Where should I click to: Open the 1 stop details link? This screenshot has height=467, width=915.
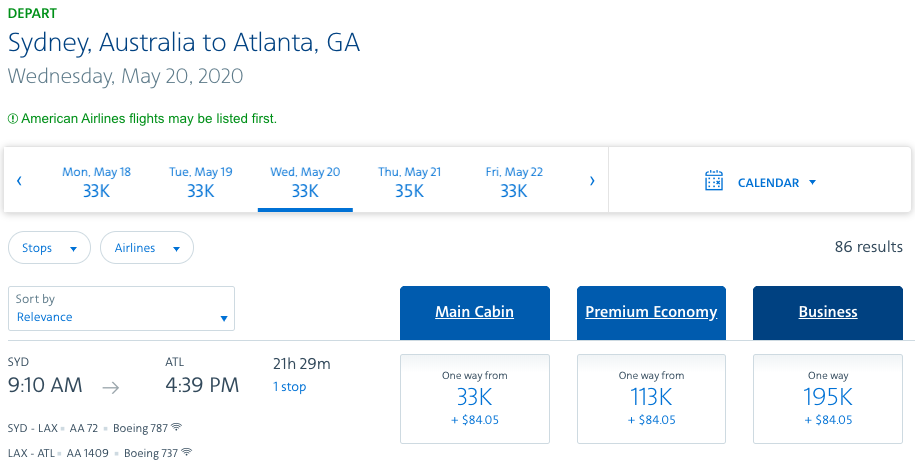pyautogui.click(x=289, y=386)
